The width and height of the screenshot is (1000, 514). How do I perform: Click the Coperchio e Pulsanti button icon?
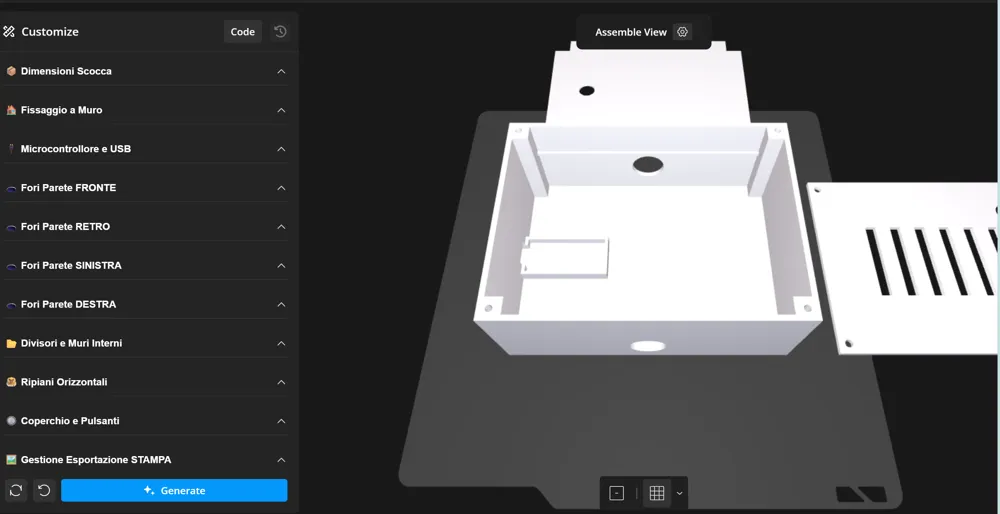pyautogui.click(x=11, y=421)
